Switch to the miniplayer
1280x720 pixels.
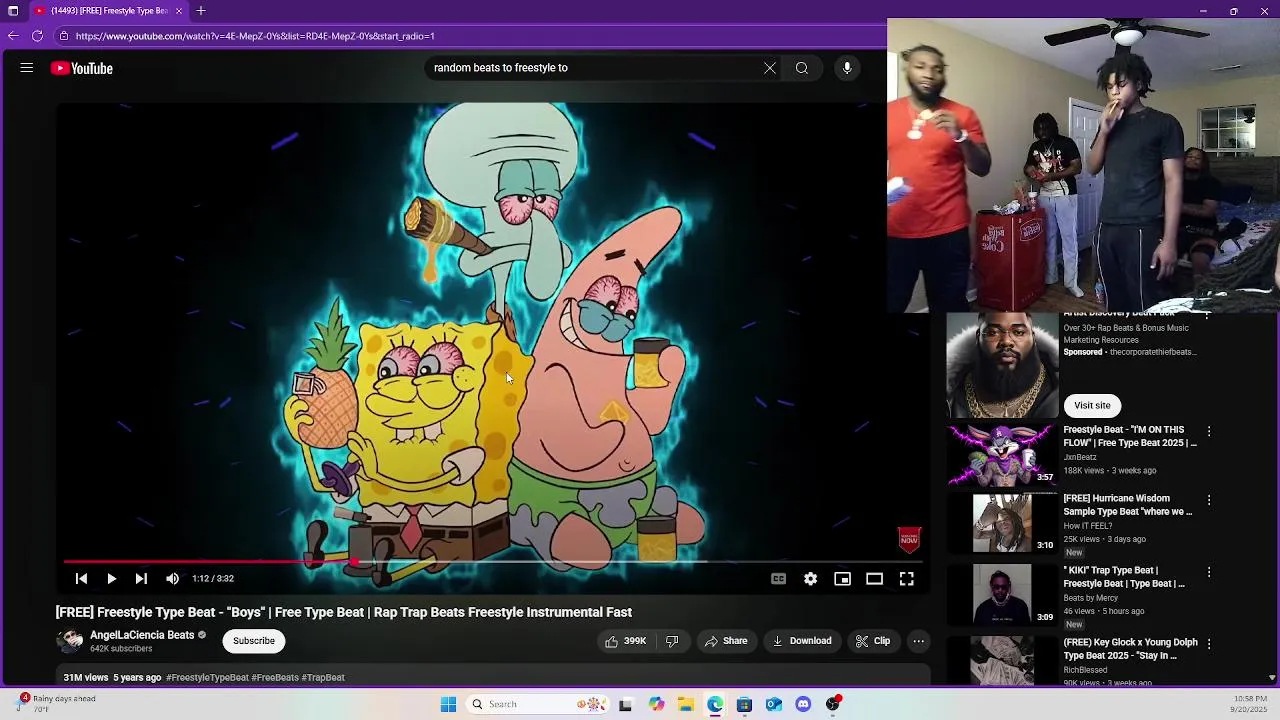(x=842, y=578)
